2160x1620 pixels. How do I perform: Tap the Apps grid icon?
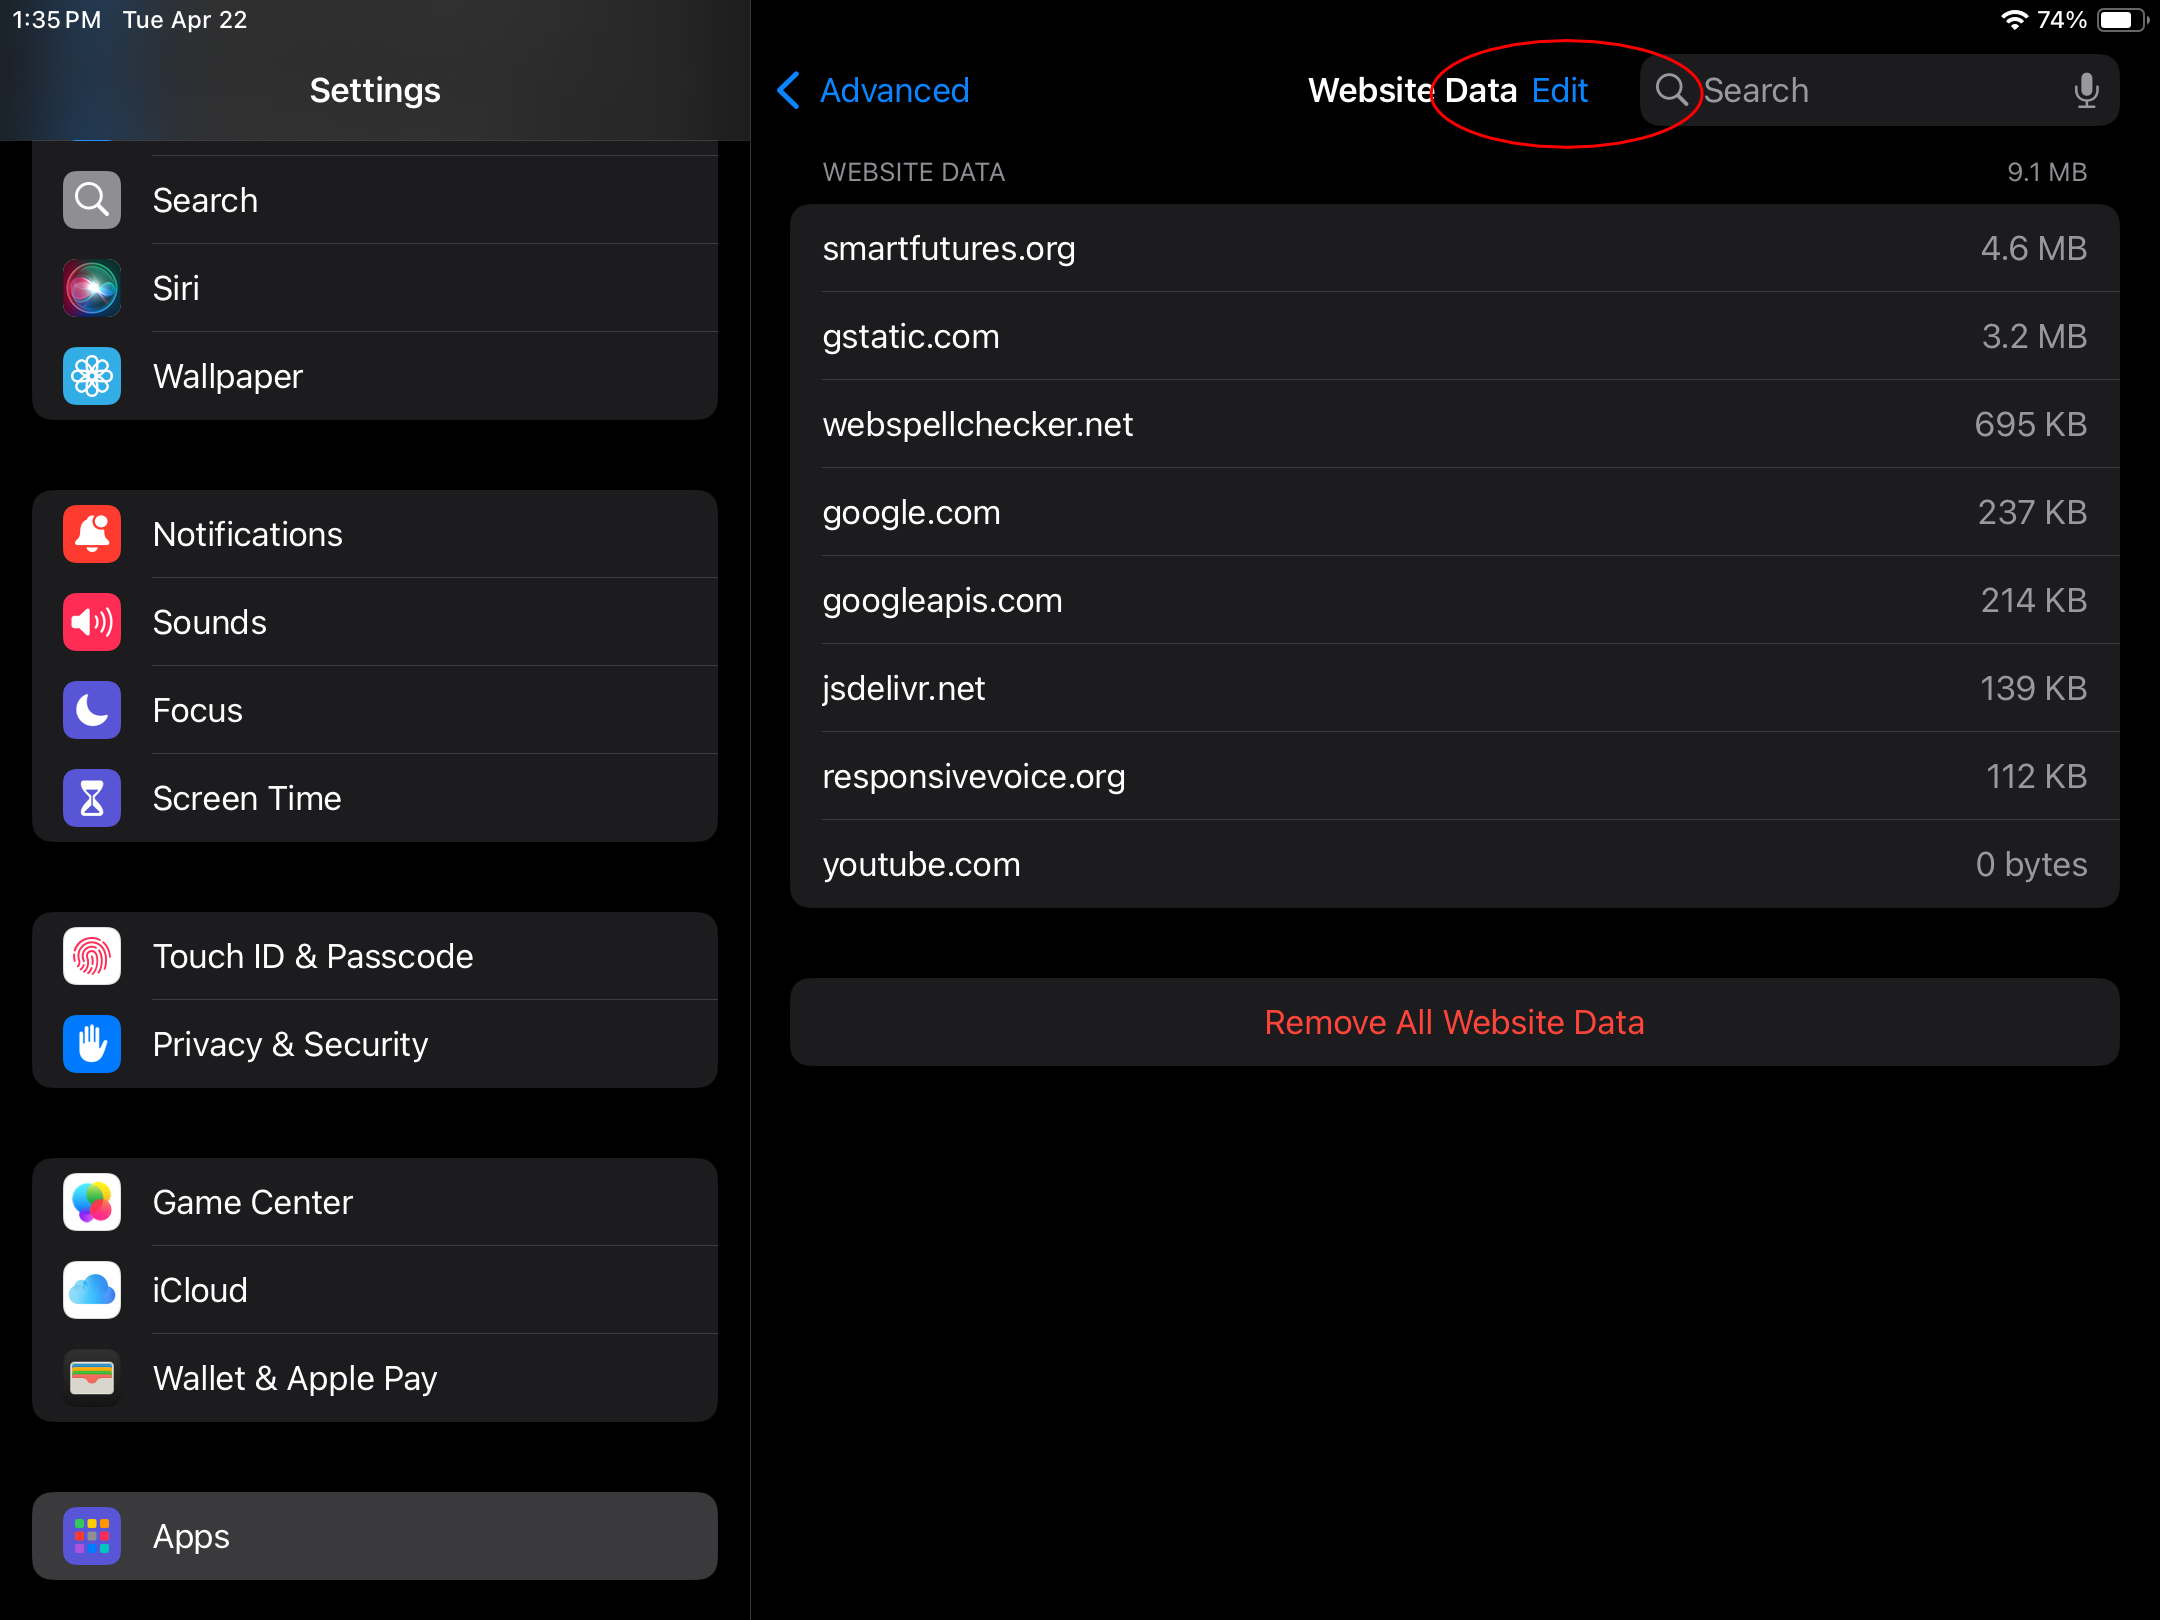(92, 1536)
